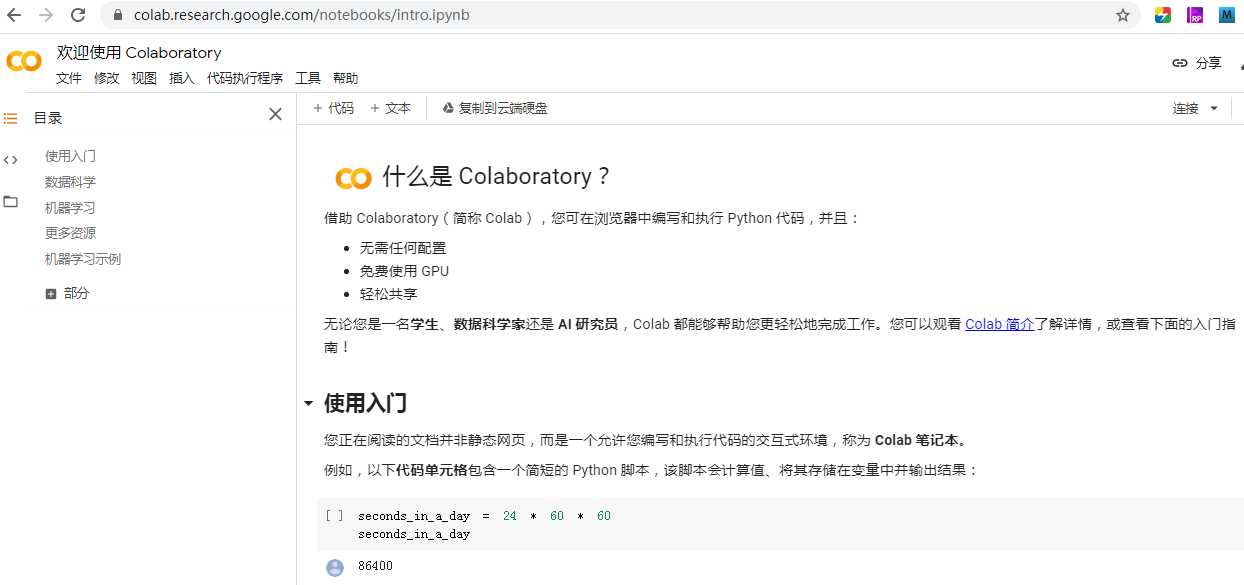This screenshot has height=585, width=1244.
Task: Click the CO logo beside 什么是 Colaboratory
Action: [x=353, y=178]
